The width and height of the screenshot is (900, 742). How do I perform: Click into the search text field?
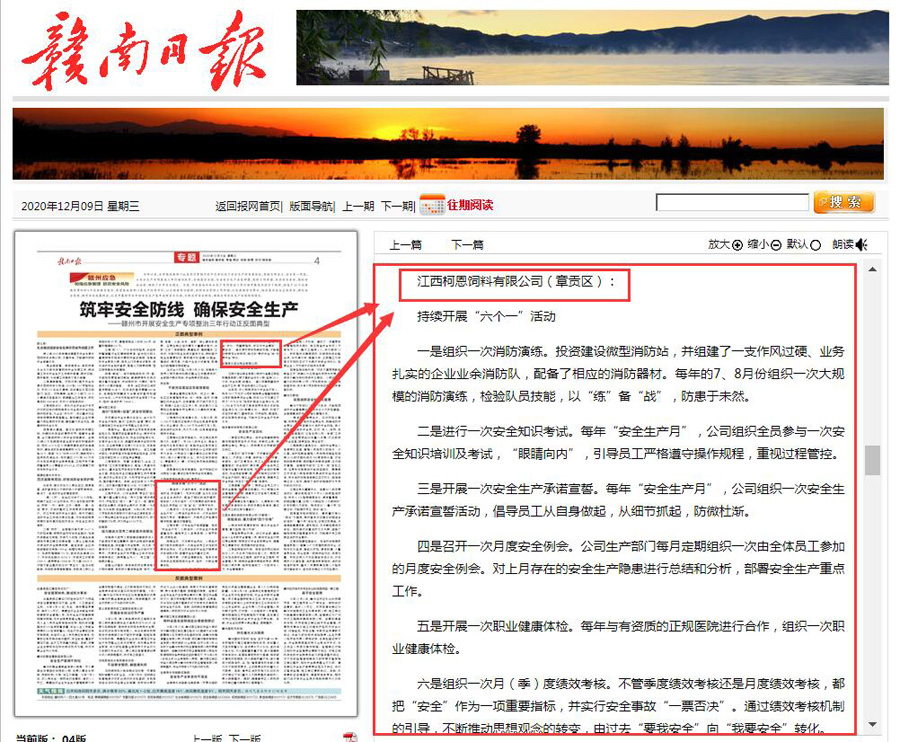(732, 202)
